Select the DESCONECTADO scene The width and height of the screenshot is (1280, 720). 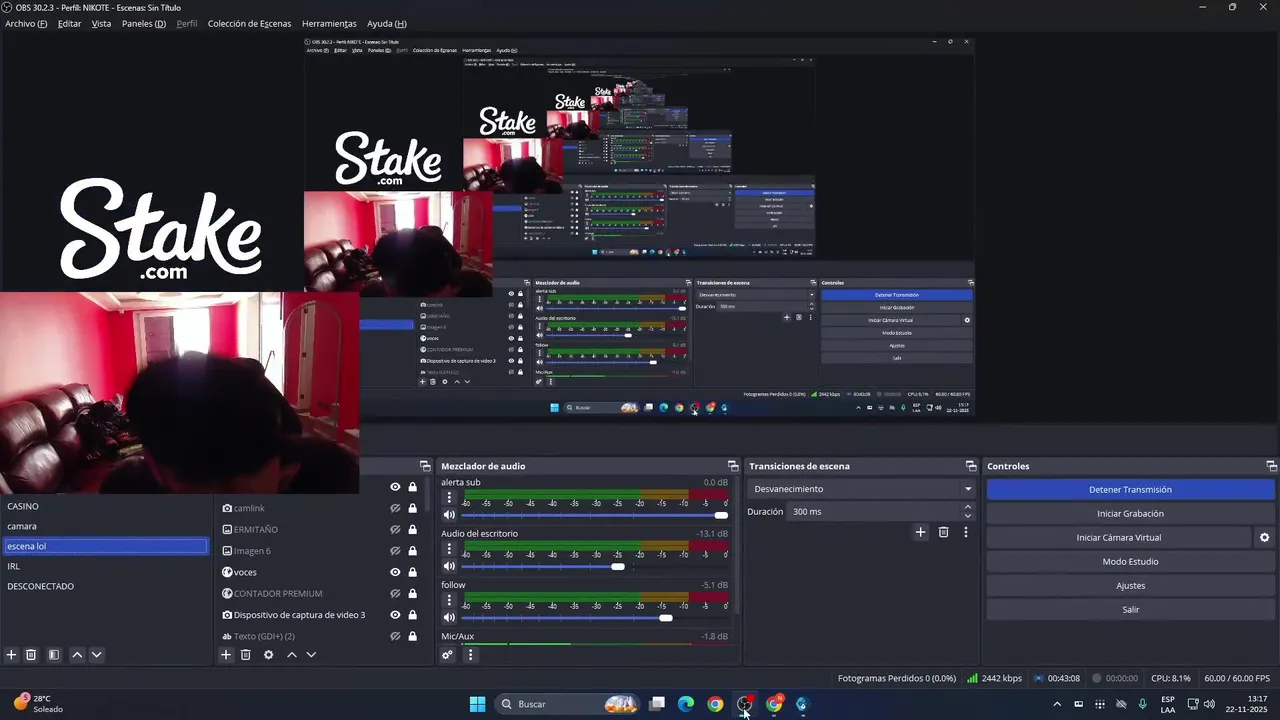(105, 586)
